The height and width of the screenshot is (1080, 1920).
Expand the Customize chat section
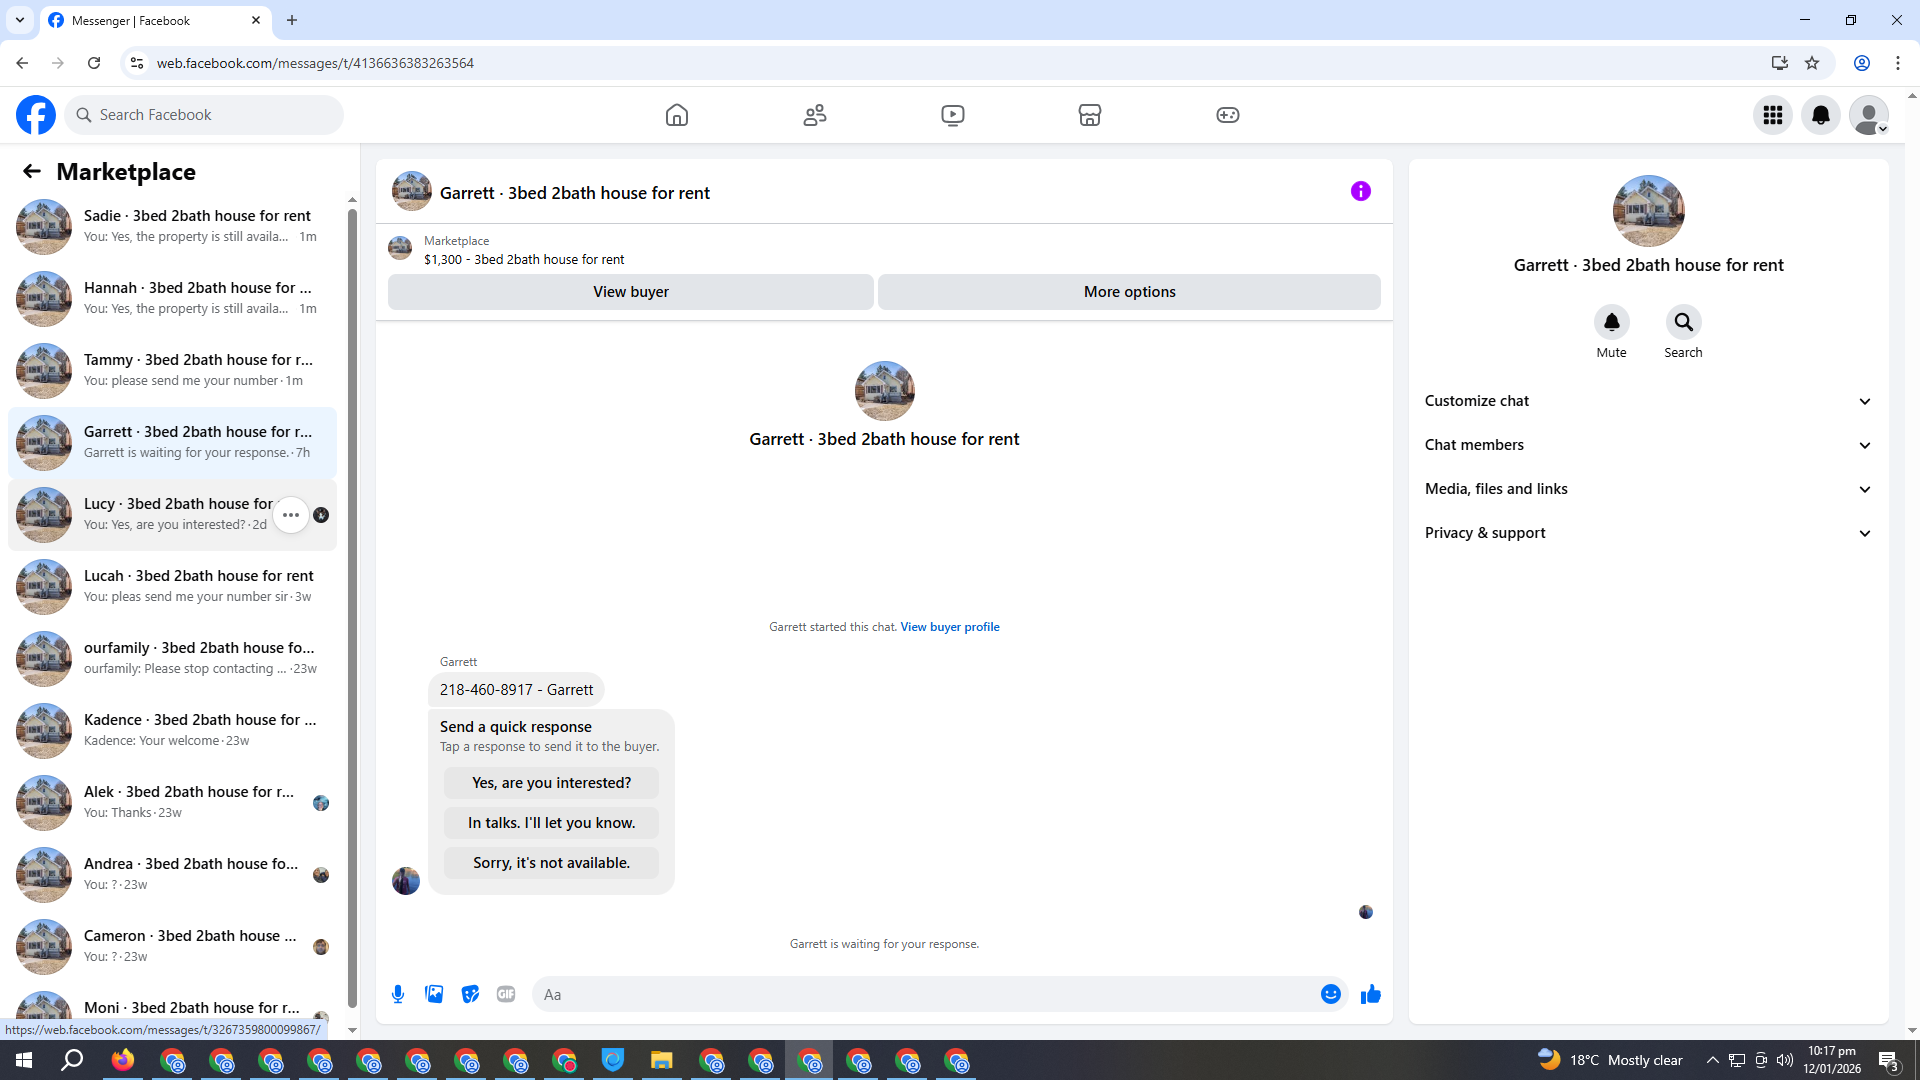(1647, 401)
